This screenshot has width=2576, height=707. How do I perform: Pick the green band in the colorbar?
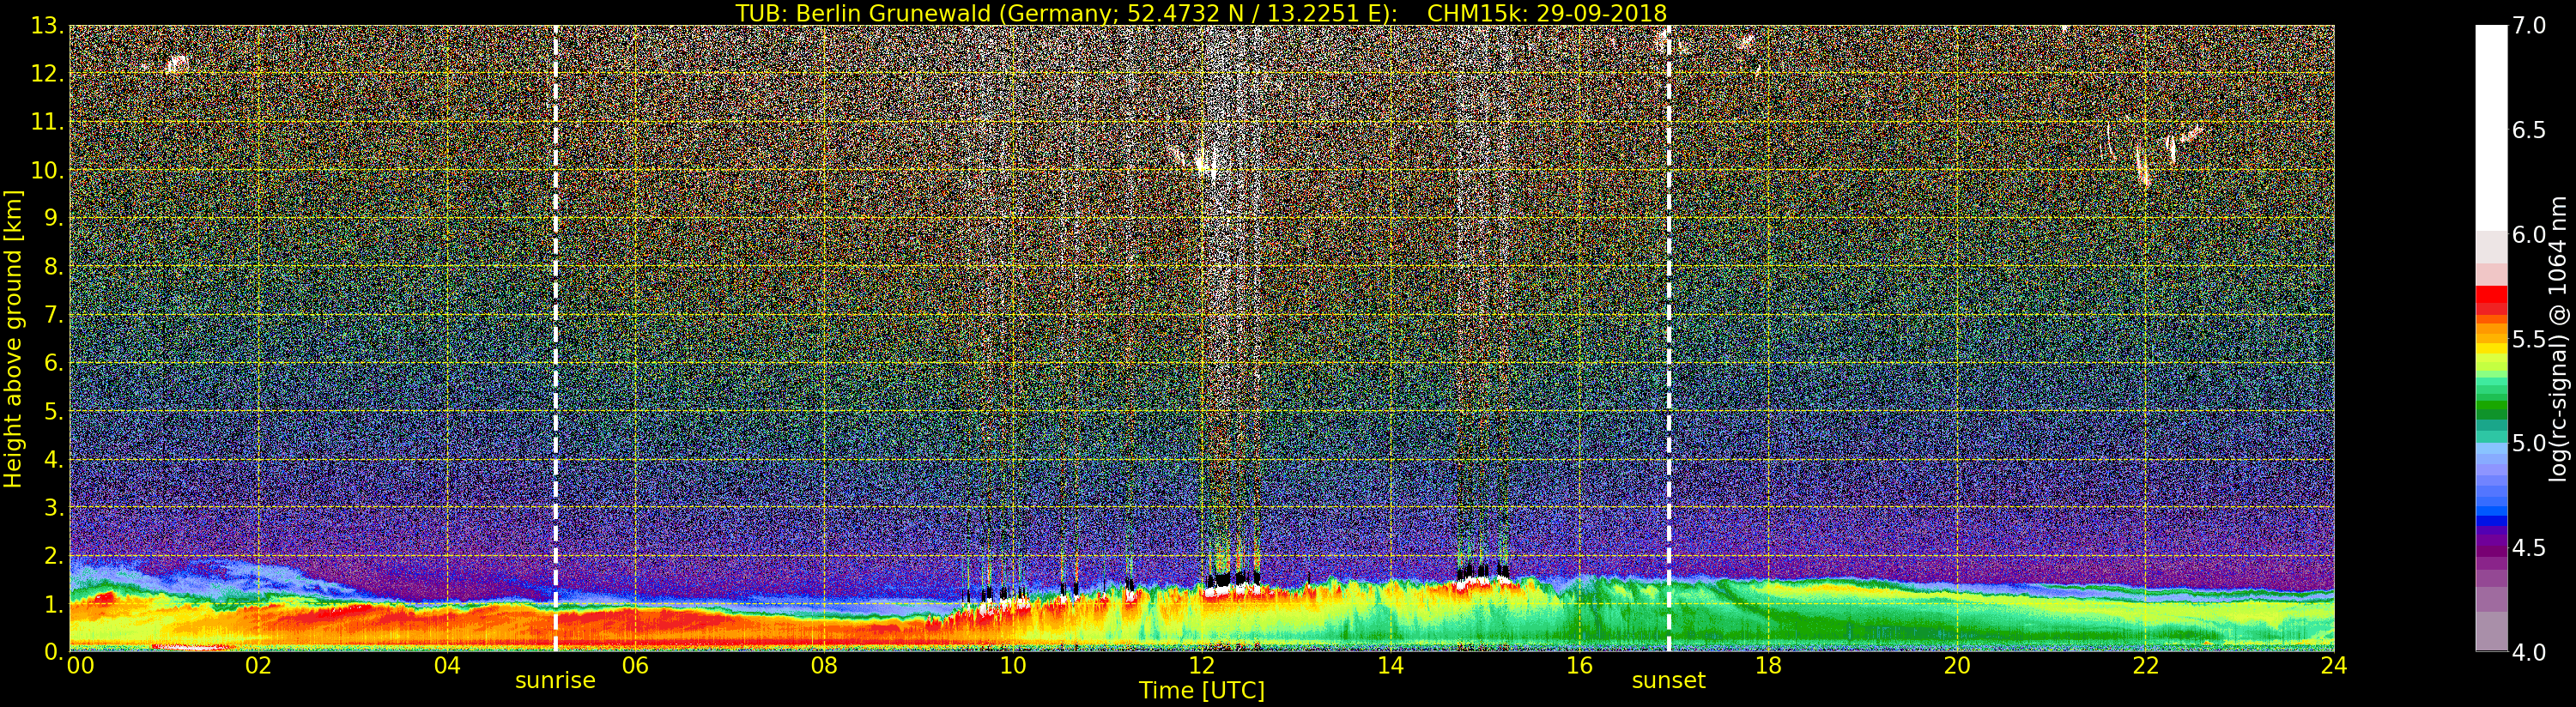point(2491,403)
